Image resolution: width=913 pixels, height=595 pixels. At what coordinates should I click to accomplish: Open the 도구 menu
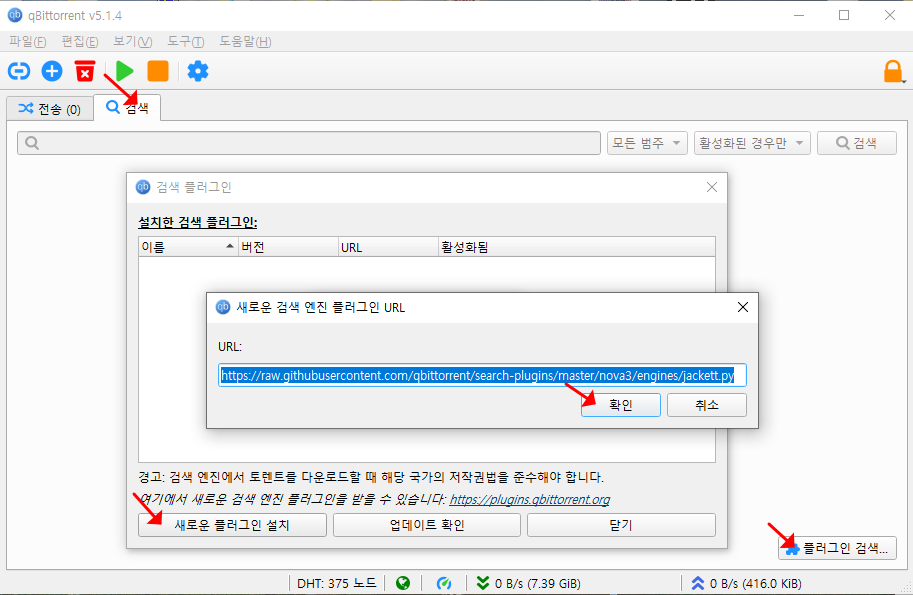point(185,41)
